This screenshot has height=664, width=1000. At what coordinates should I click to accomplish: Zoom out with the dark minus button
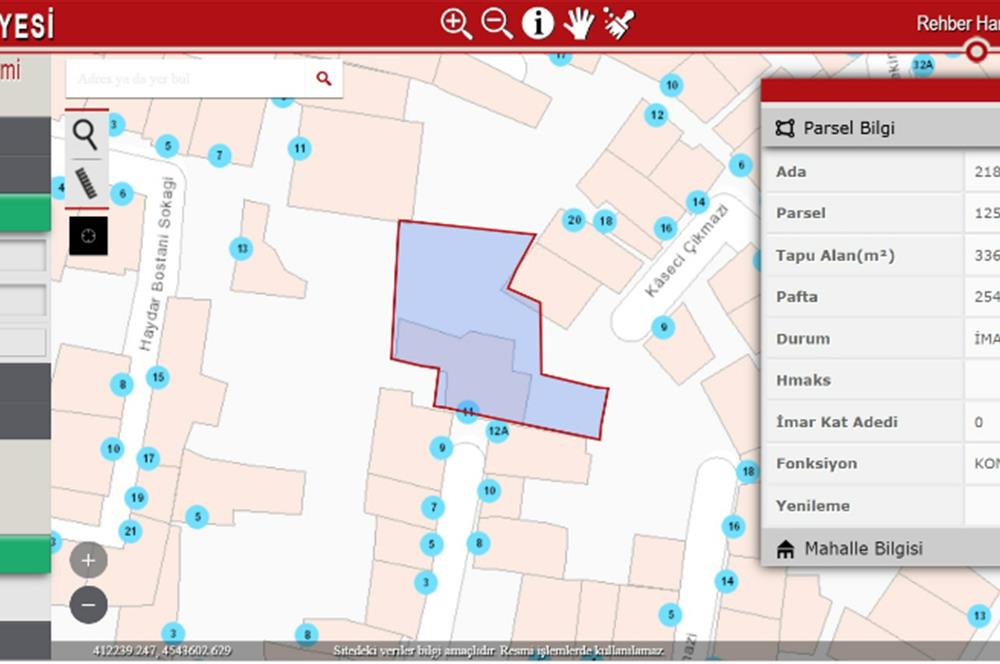pos(88,605)
